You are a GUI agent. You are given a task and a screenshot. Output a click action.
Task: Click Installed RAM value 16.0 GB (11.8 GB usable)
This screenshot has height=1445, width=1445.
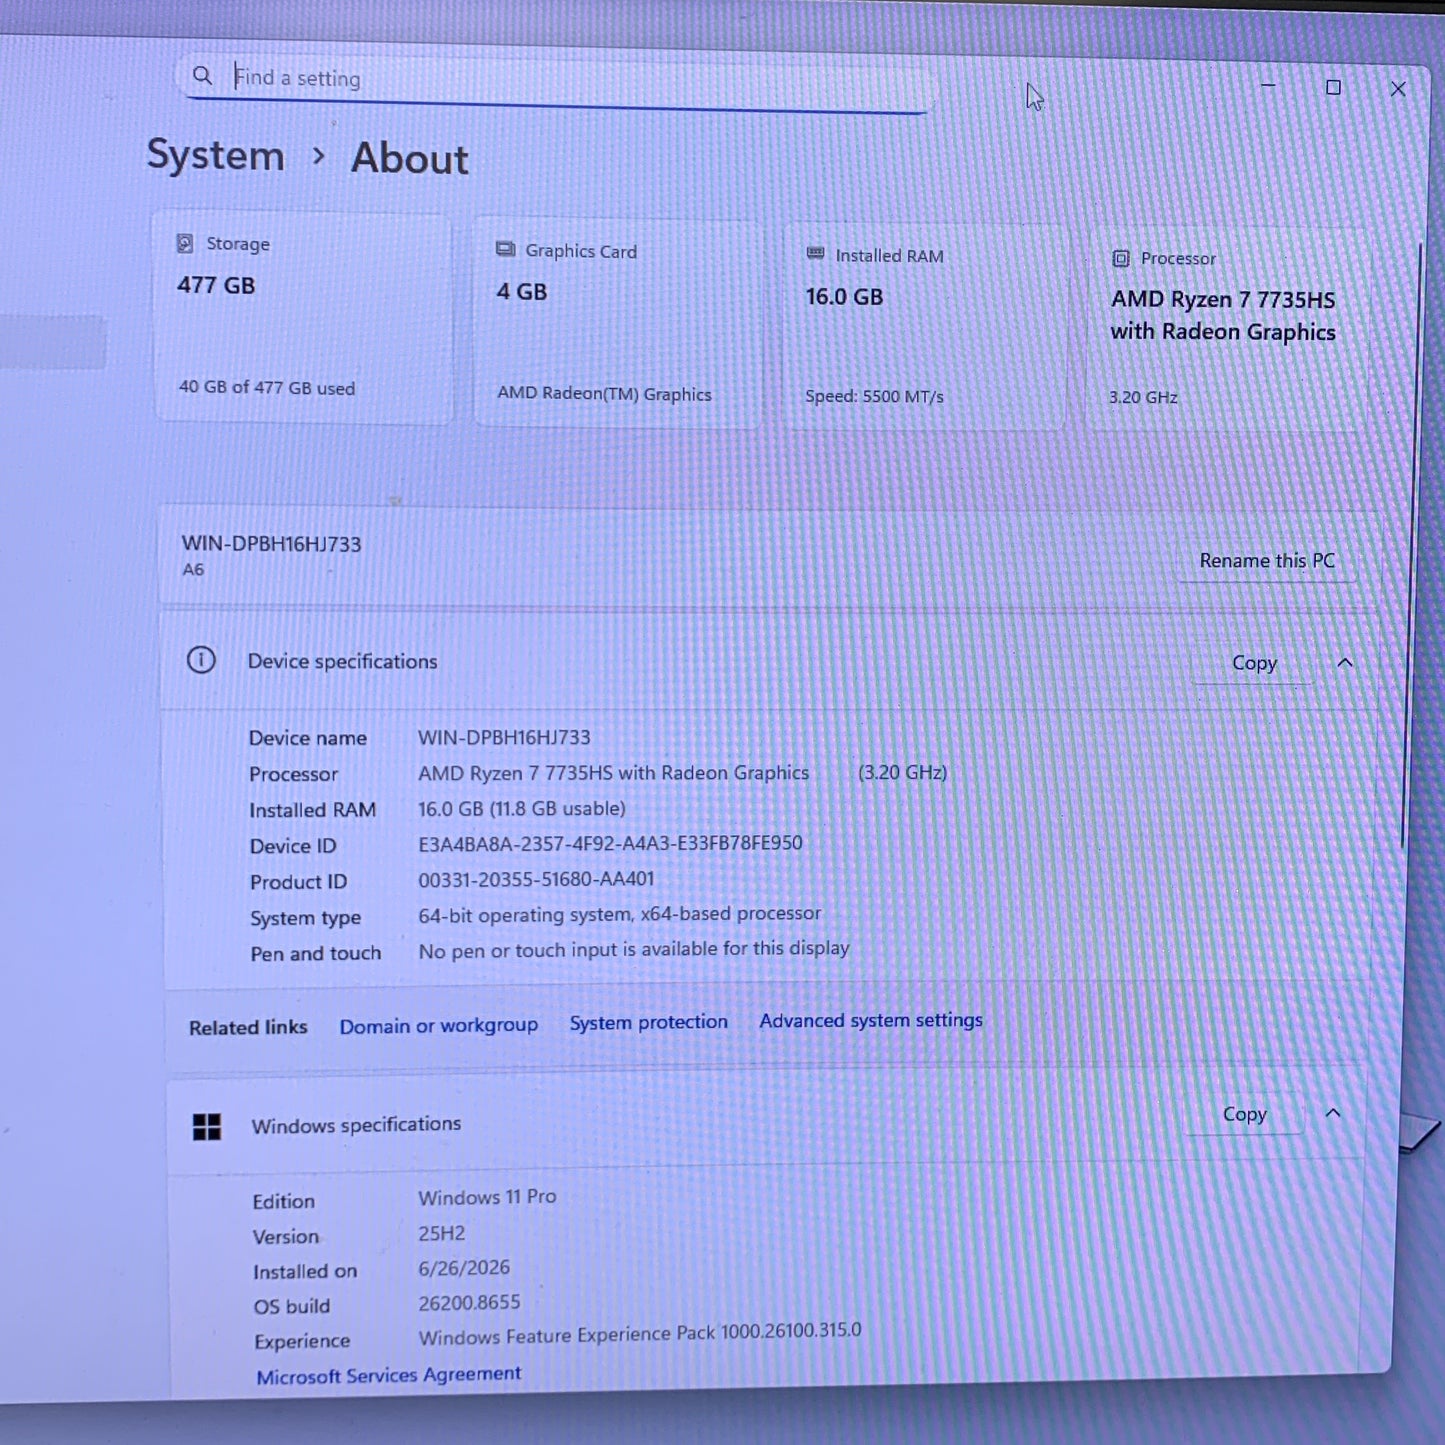coord(522,808)
